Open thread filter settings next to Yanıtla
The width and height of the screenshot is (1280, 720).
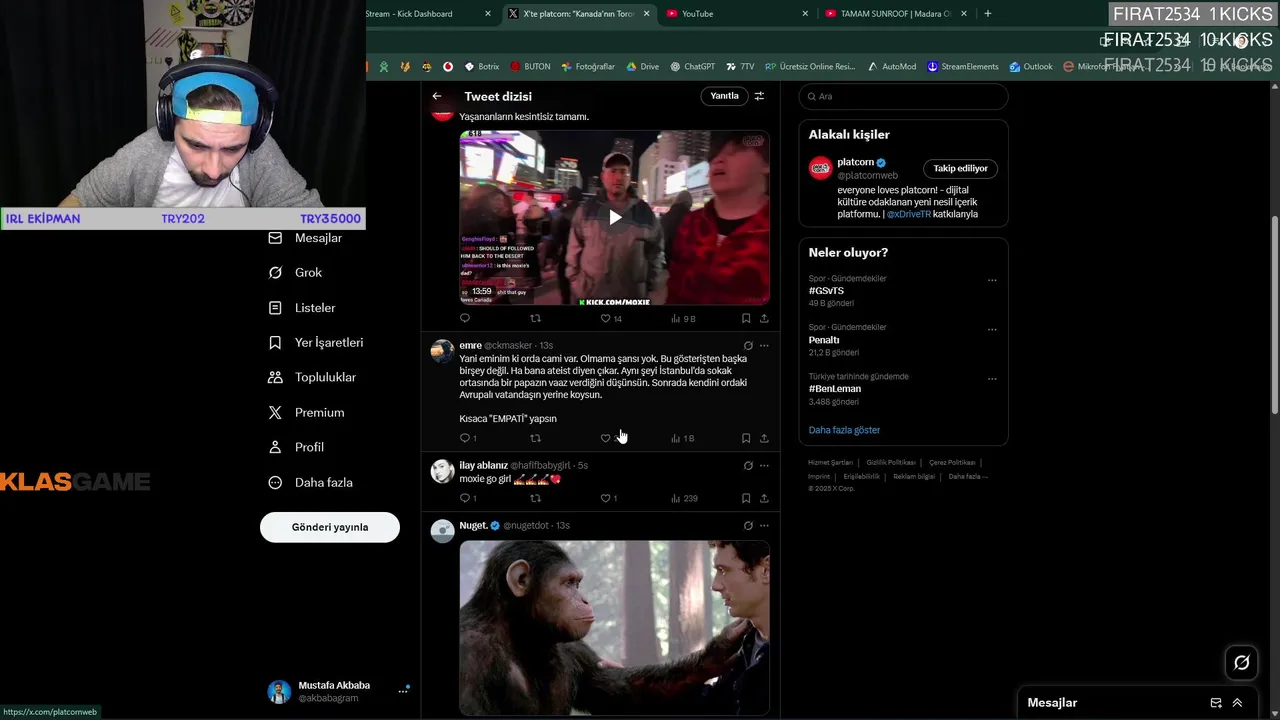tap(759, 96)
